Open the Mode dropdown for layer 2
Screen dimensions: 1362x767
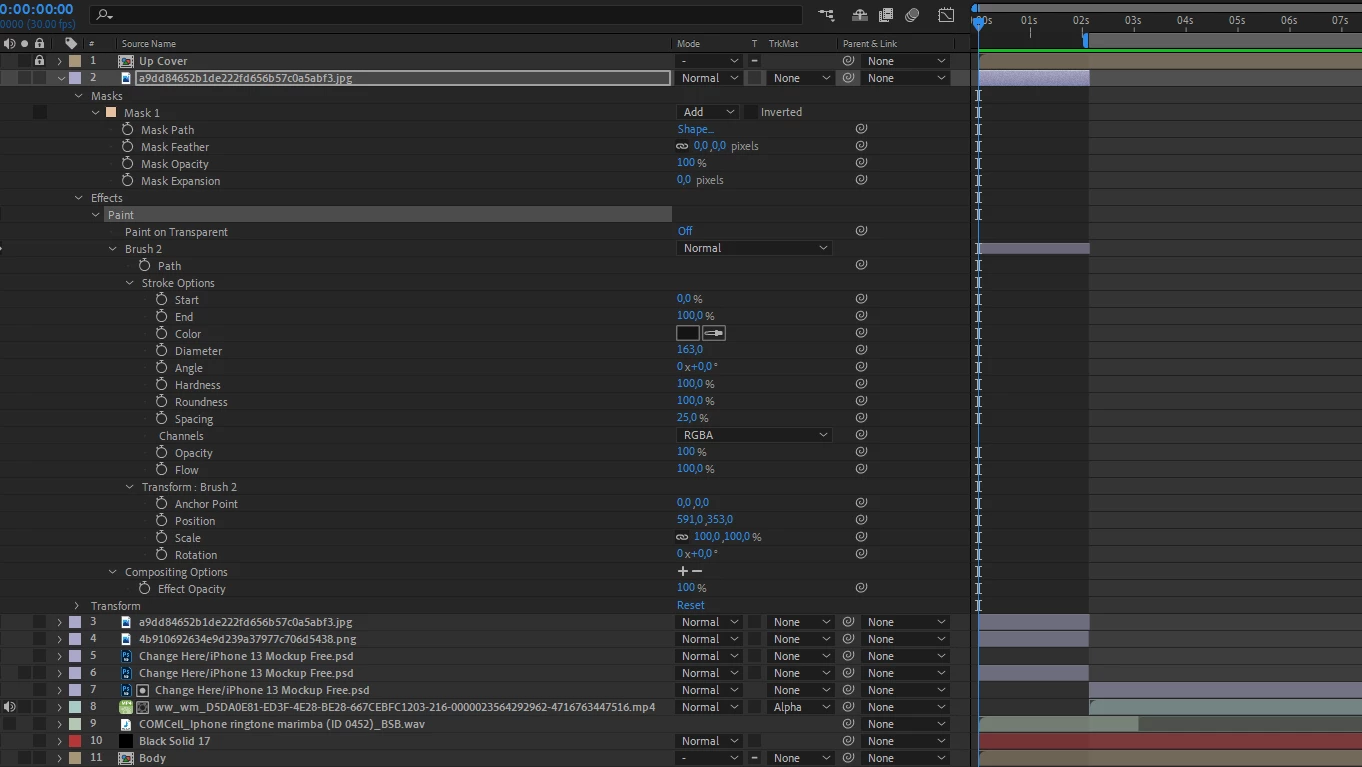(x=709, y=78)
